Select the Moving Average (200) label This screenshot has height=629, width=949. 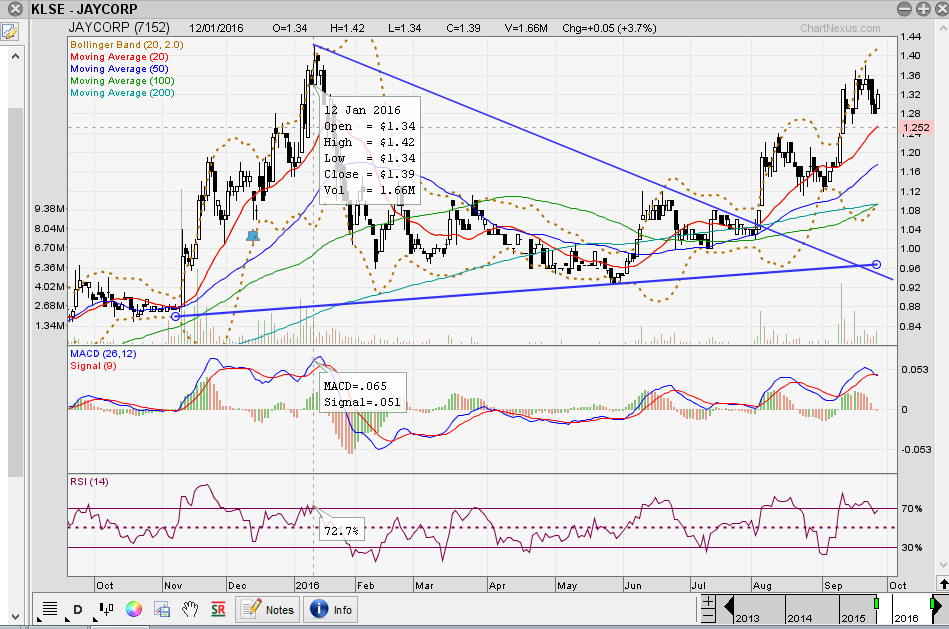(x=122, y=93)
